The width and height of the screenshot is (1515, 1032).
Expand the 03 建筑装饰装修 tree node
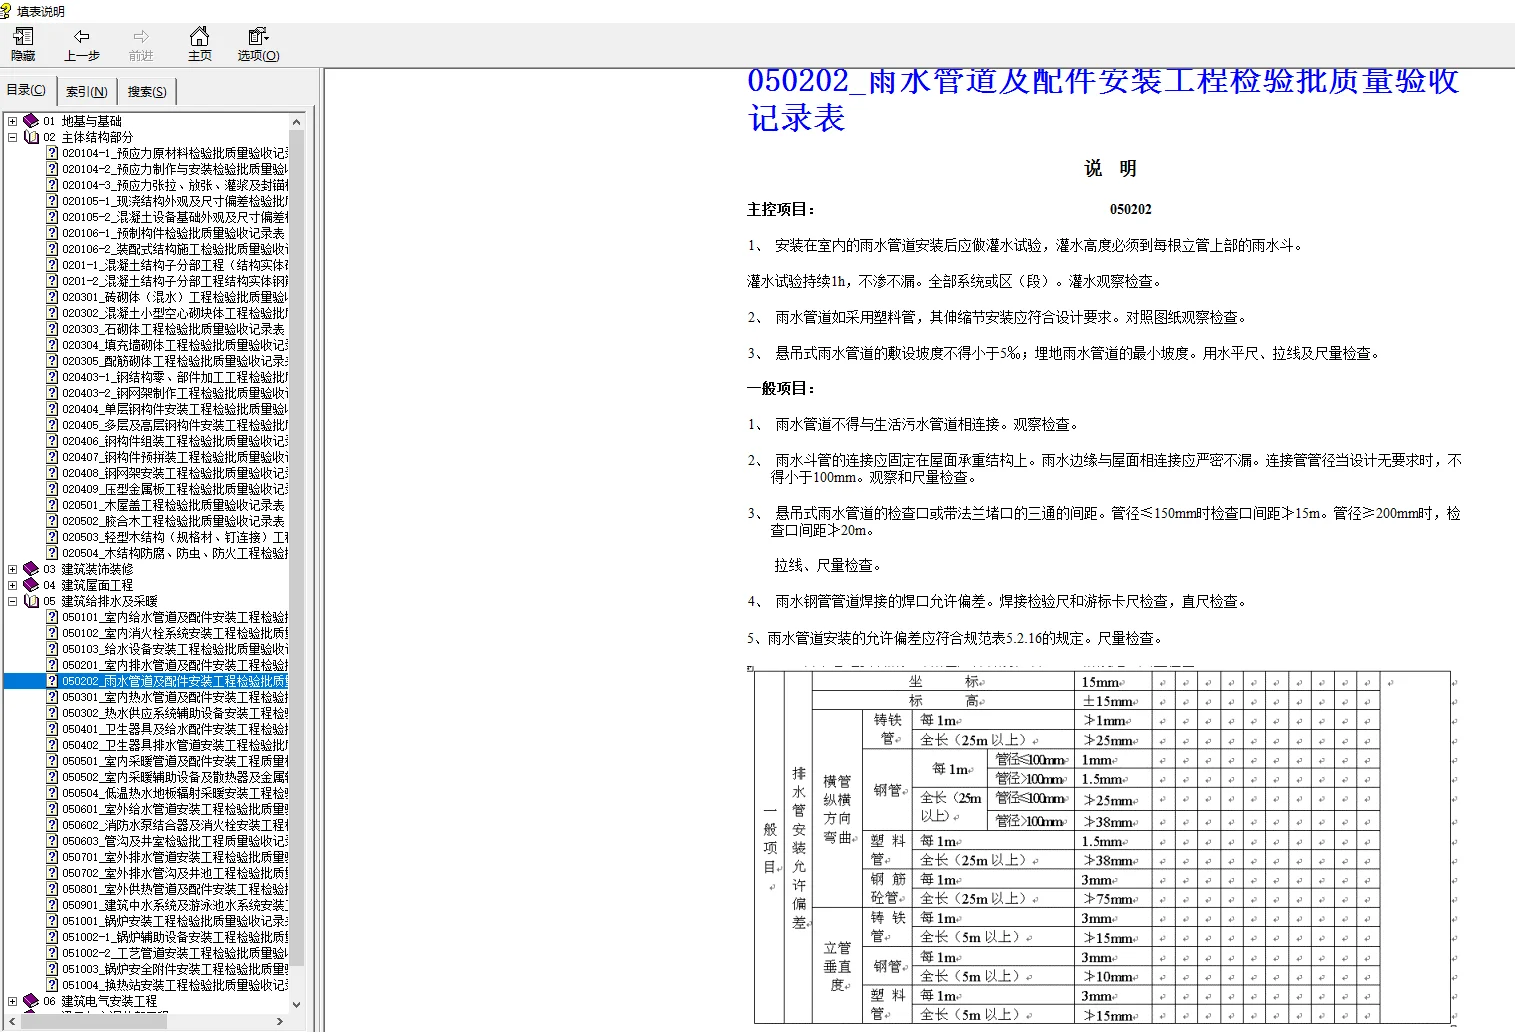tap(11, 568)
